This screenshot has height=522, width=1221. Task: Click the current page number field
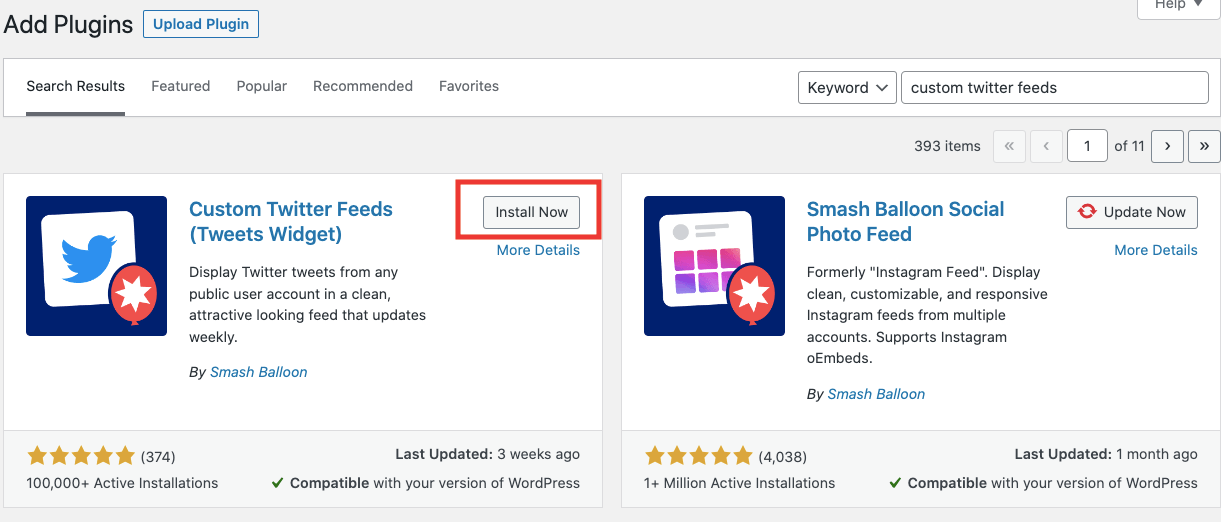point(1086,146)
